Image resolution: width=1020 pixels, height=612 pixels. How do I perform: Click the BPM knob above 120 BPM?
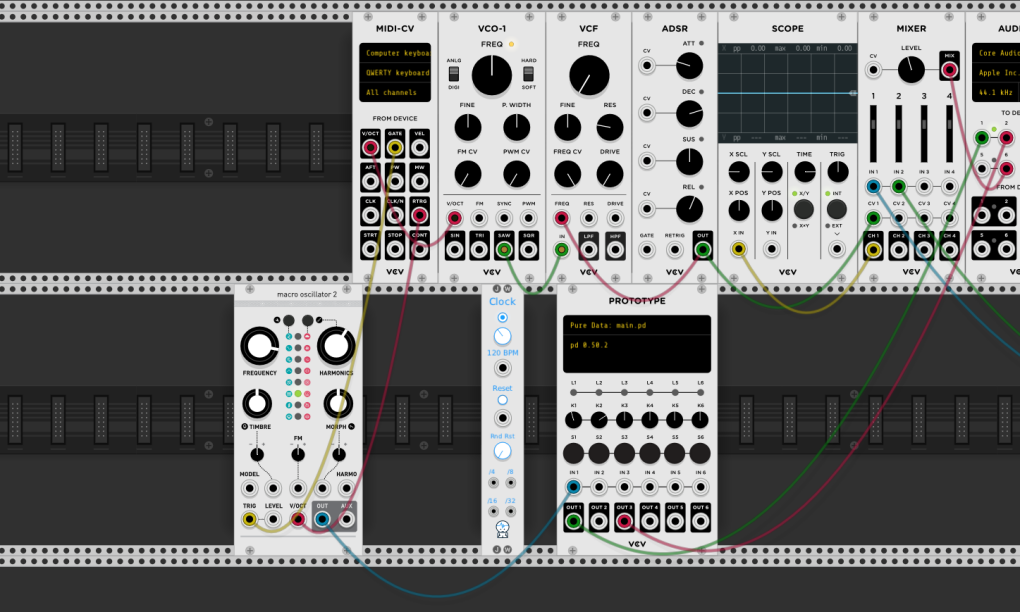click(x=502, y=336)
